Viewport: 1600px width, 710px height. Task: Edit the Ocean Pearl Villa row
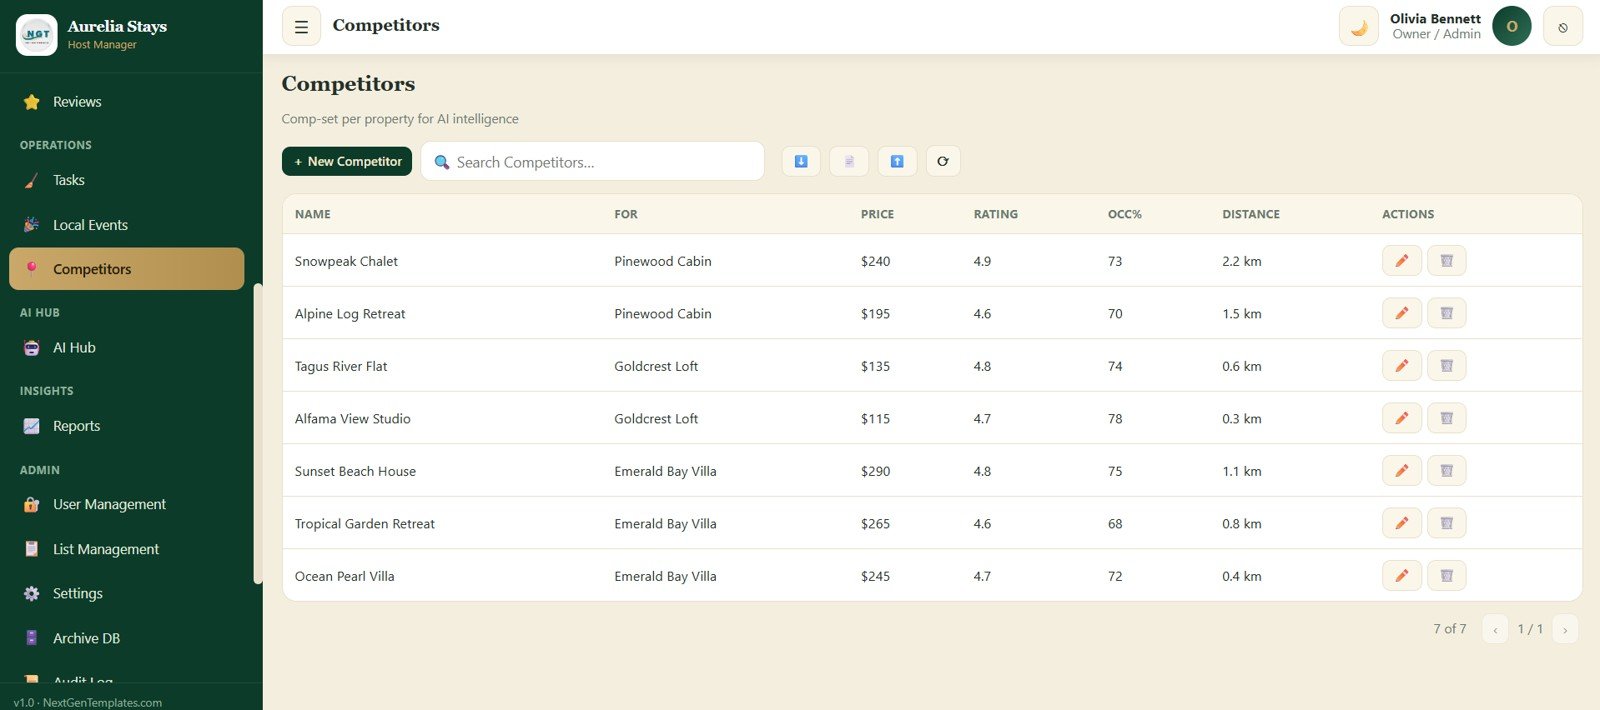pyautogui.click(x=1402, y=576)
